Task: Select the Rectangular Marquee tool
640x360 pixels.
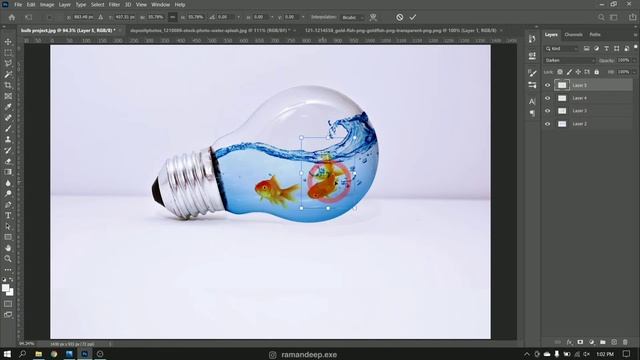Action: [8, 53]
